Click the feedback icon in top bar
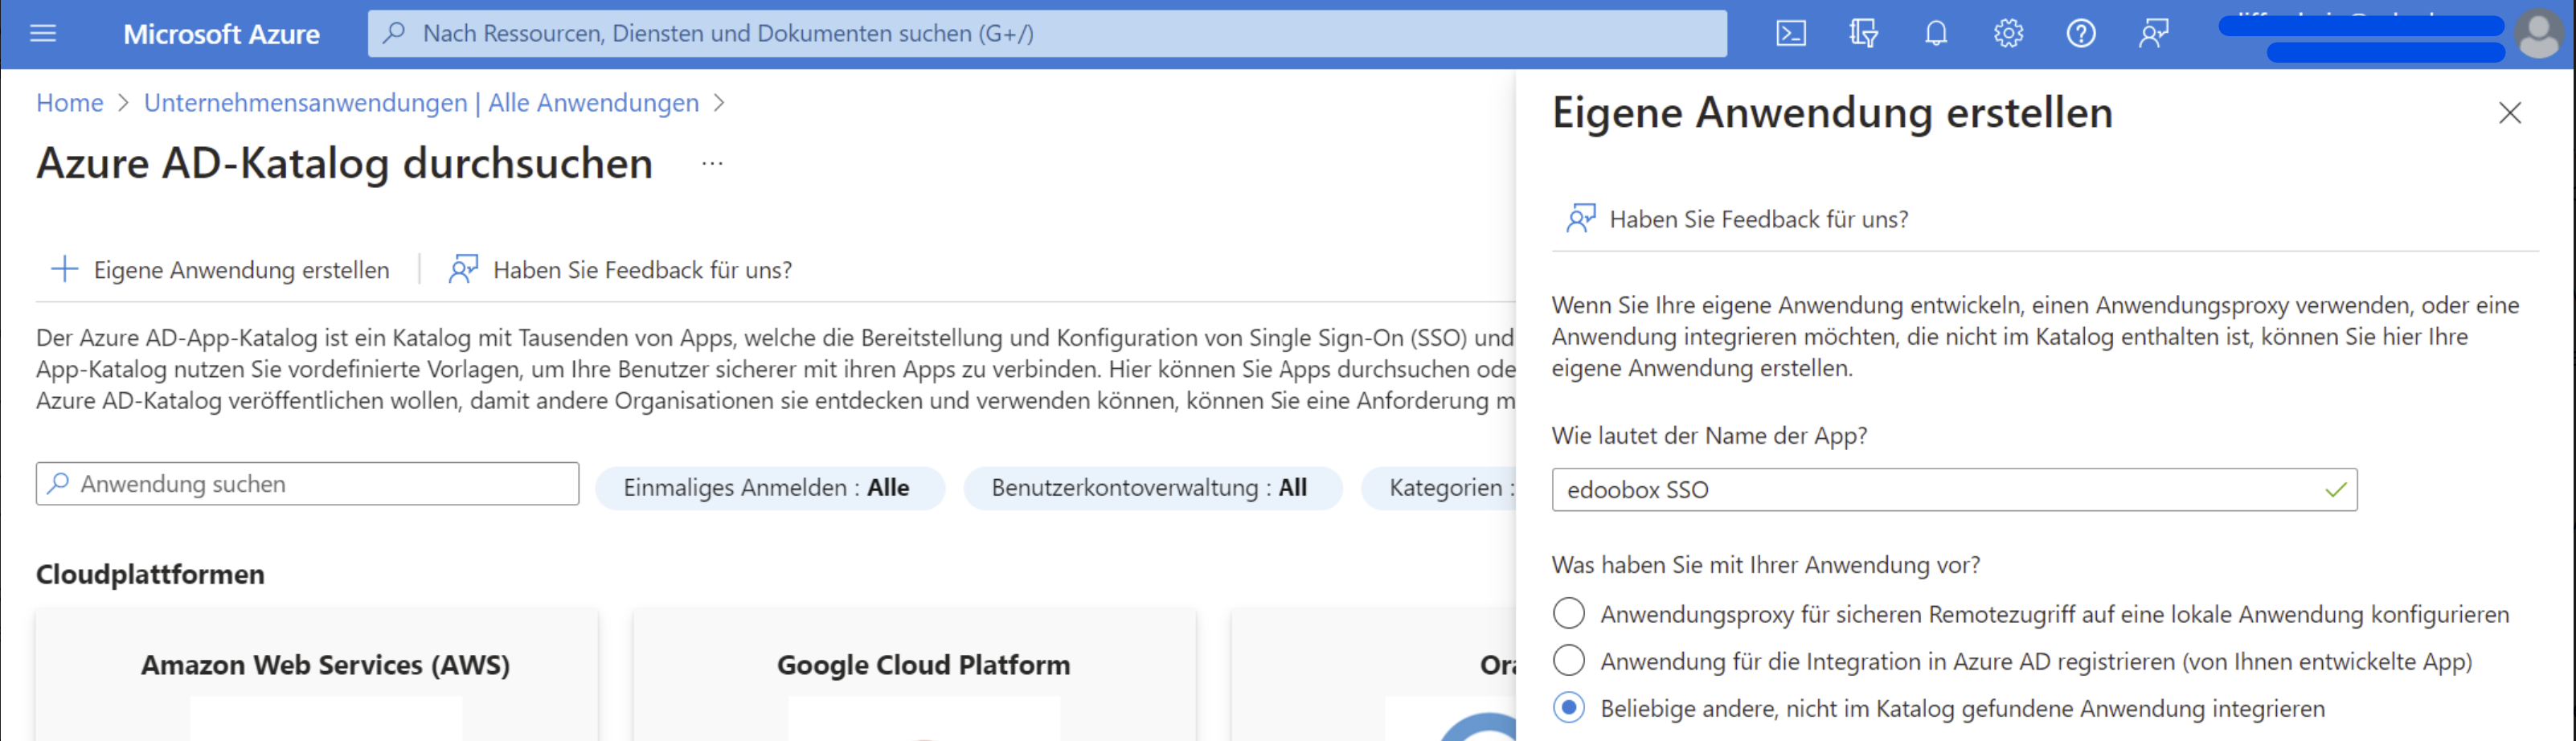 tap(2153, 34)
